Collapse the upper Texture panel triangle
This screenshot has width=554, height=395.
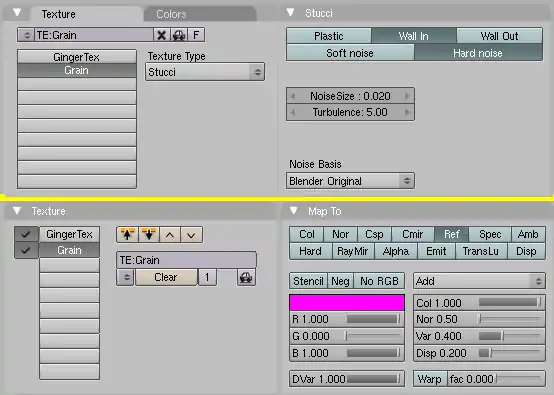click(17, 13)
